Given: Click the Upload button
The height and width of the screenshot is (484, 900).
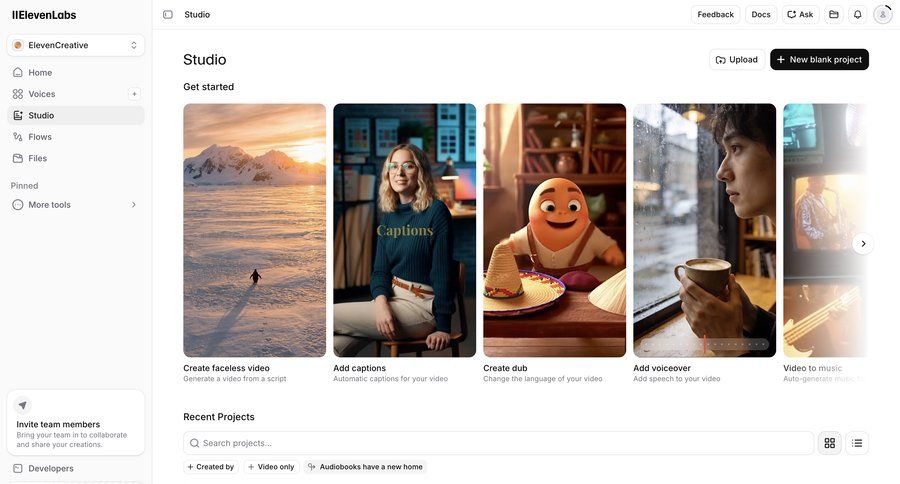Looking at the screenshot, I should pyautogui.click(x=737, y=60).
